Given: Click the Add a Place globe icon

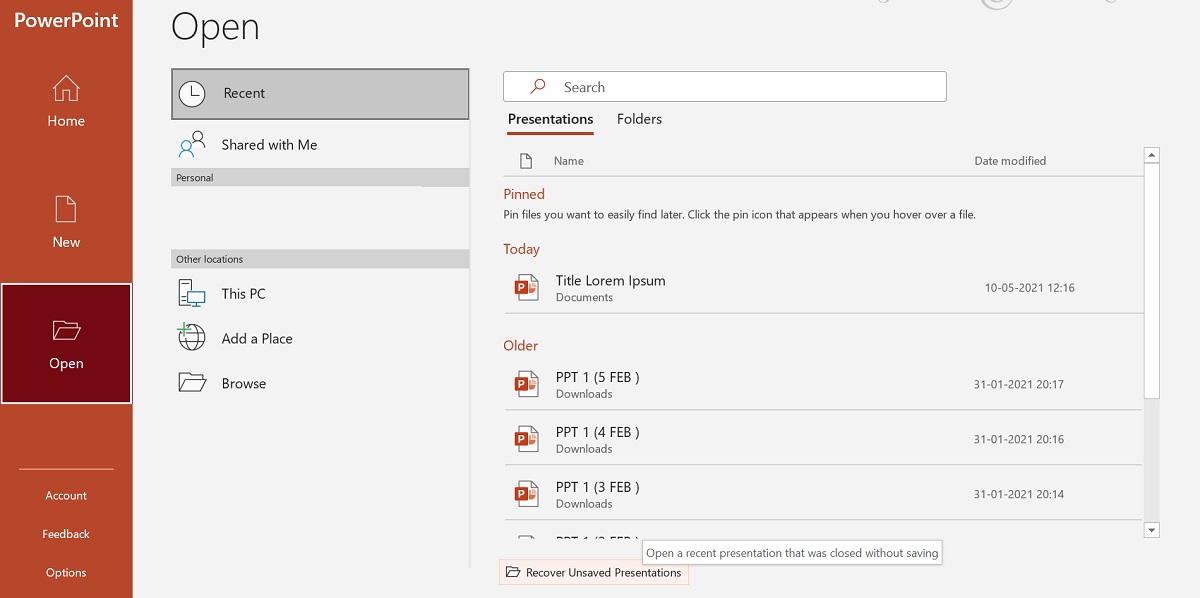Looking at the screenshot, I should pos(190,338).
